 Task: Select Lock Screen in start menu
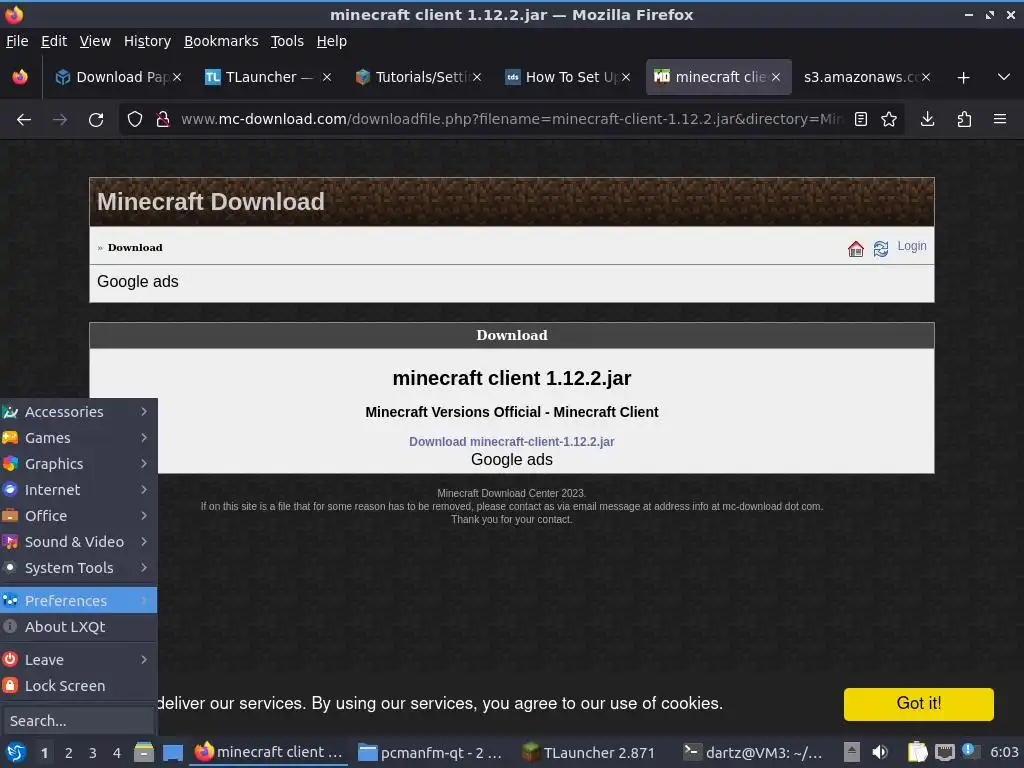[x=78, y=686]
